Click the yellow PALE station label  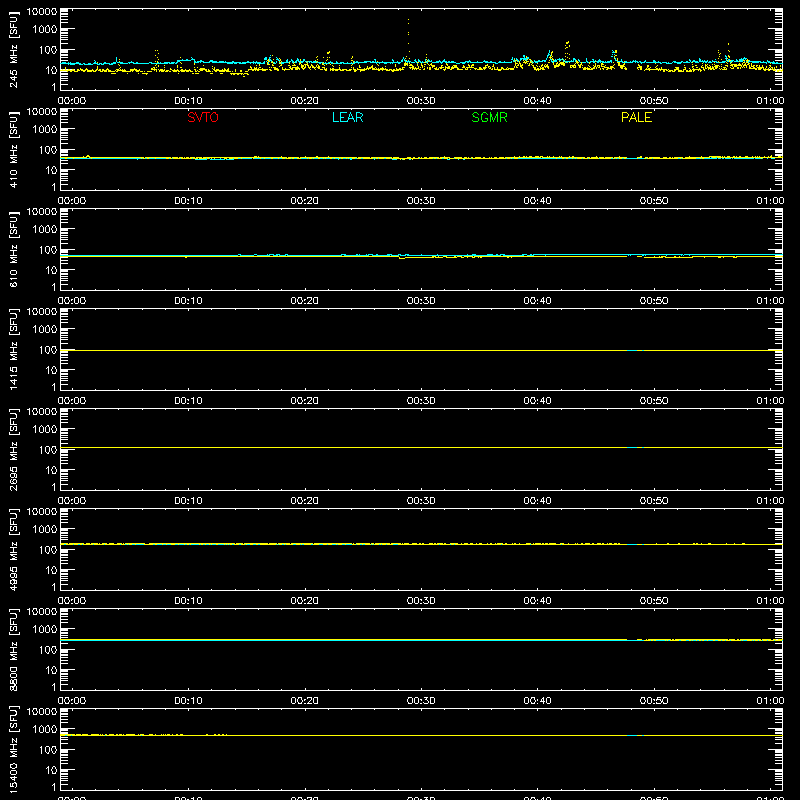(636, 117)
